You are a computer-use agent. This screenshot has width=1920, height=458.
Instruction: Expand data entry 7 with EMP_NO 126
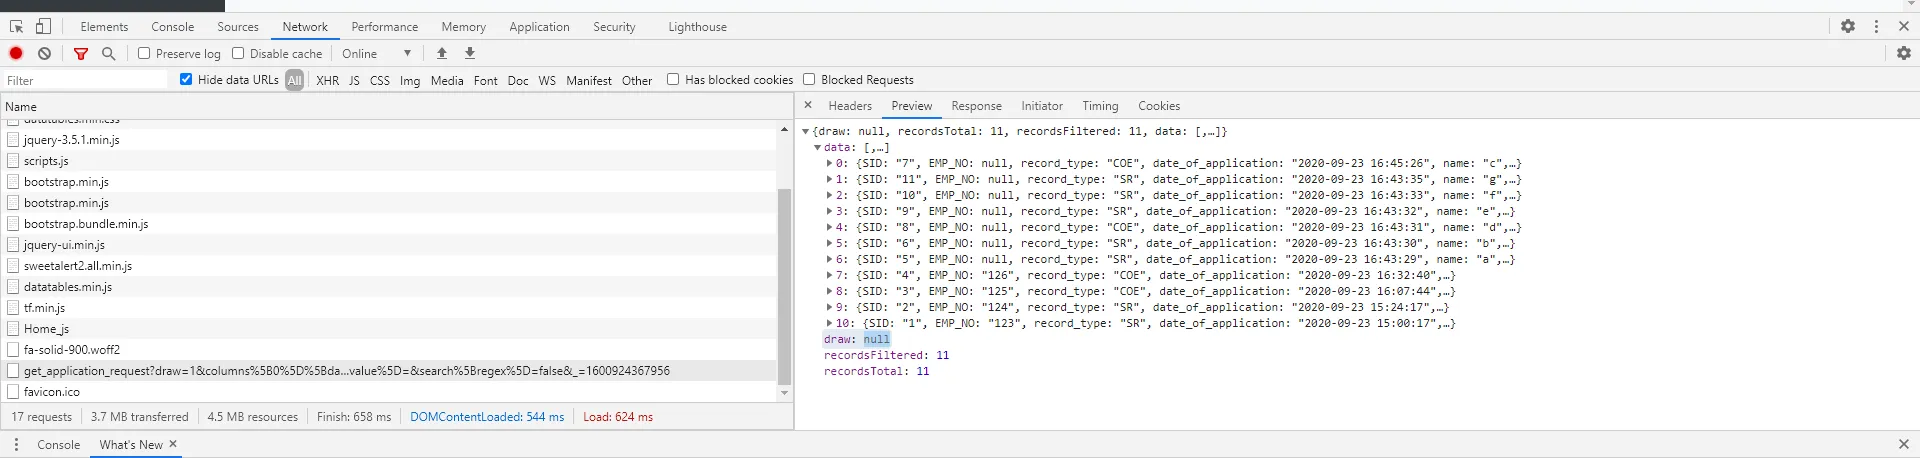[829, 275]
